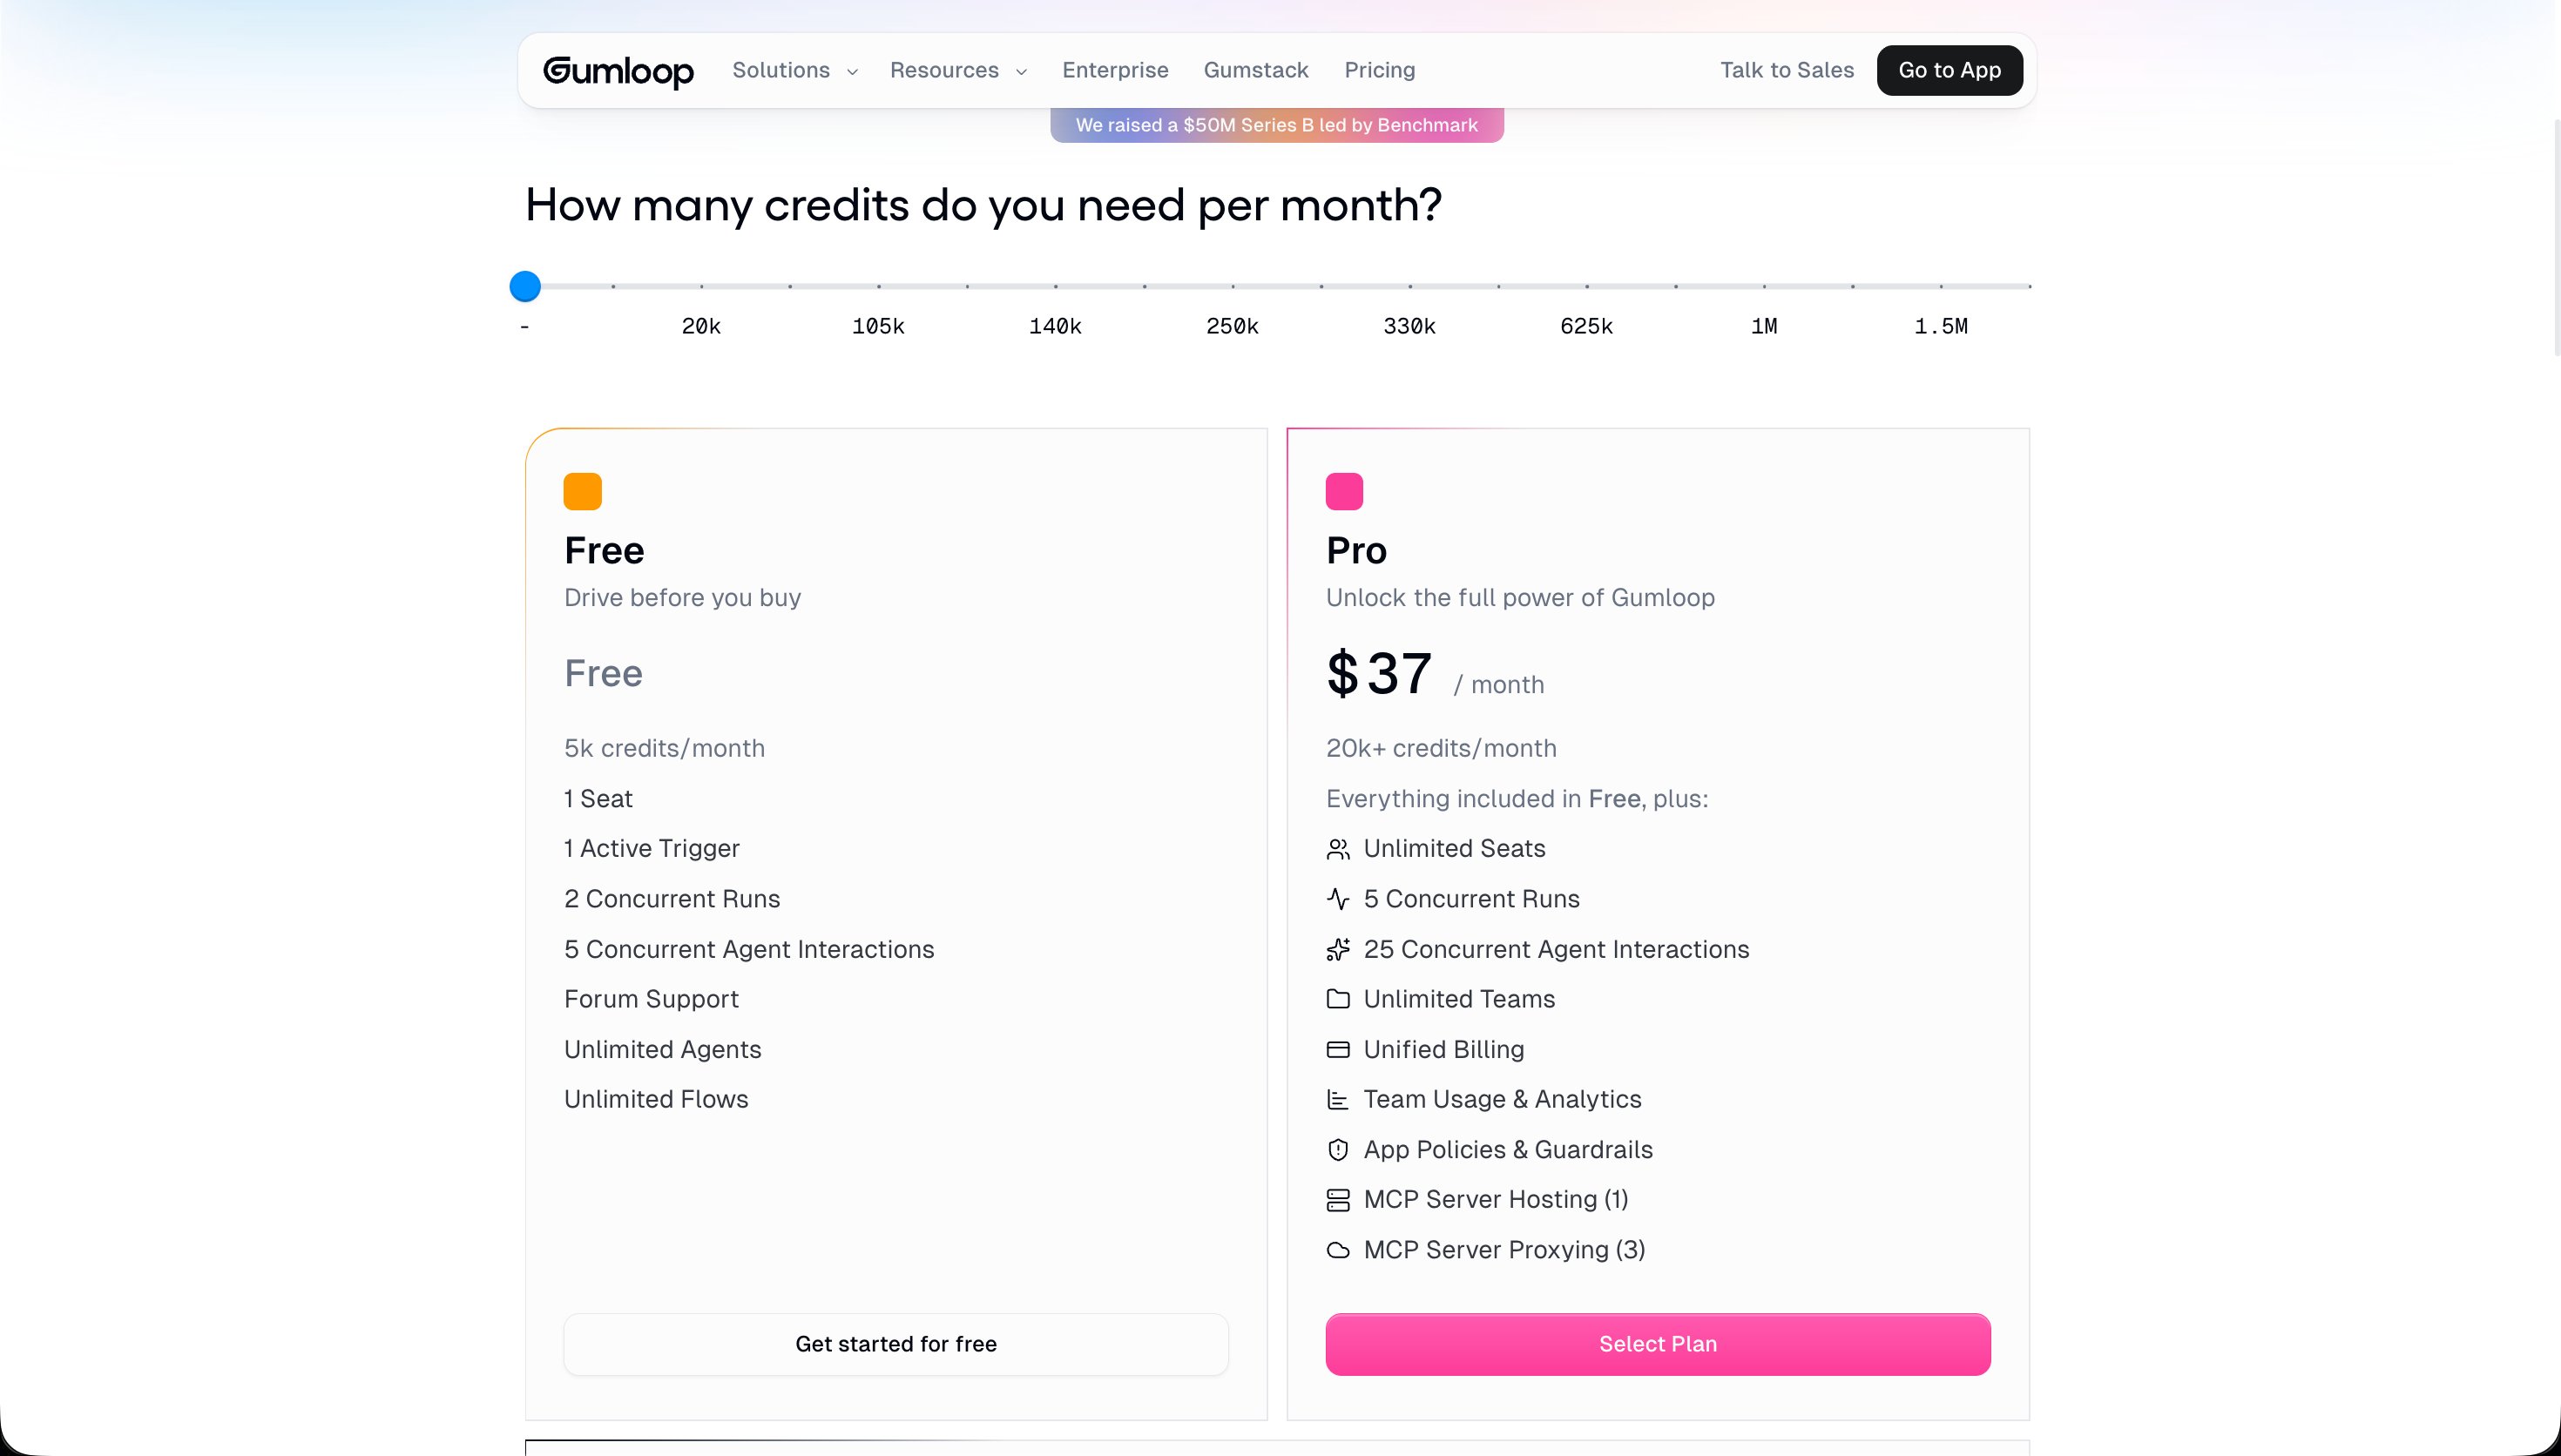Click the activity icon beside 5 Concurrent Runs
Screen dimensions: 2561x1456
pos(1338,899)
